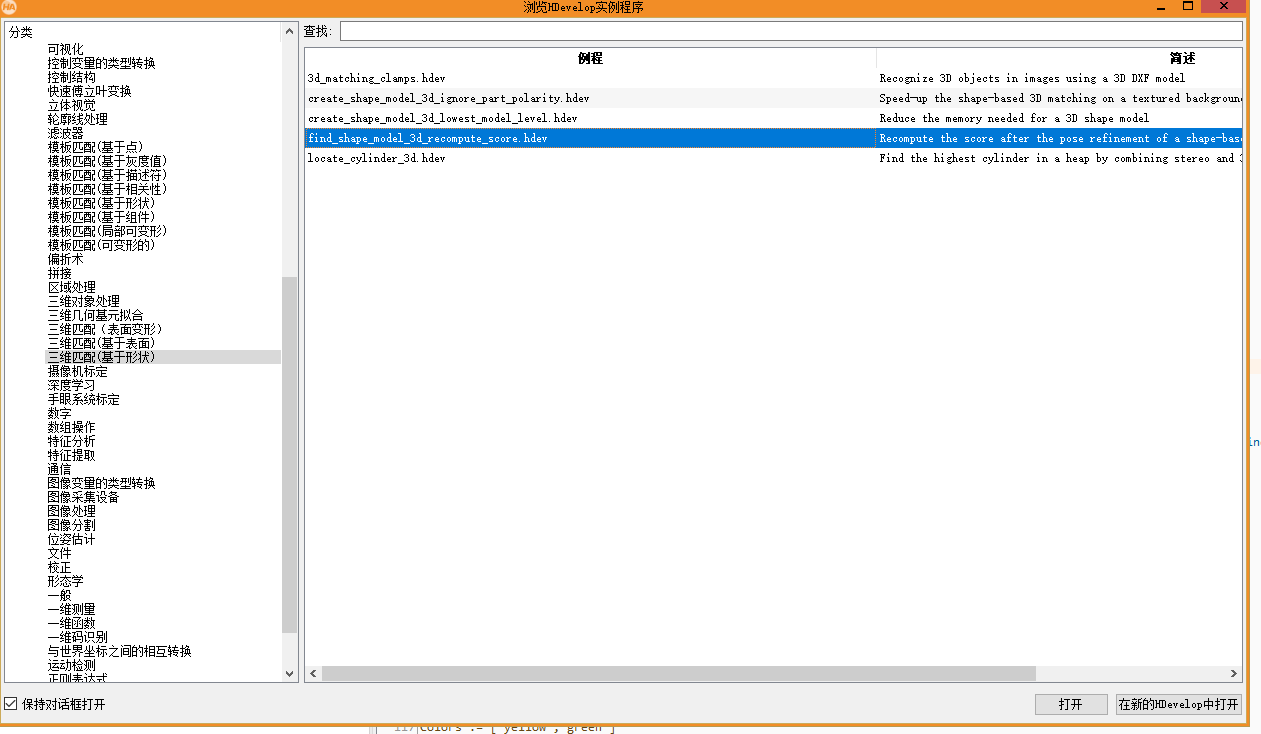Screen dimensions: 1261x734
Task: Click example list horizontal scroll-right arrow
Action: click(x=1234, y=674)
